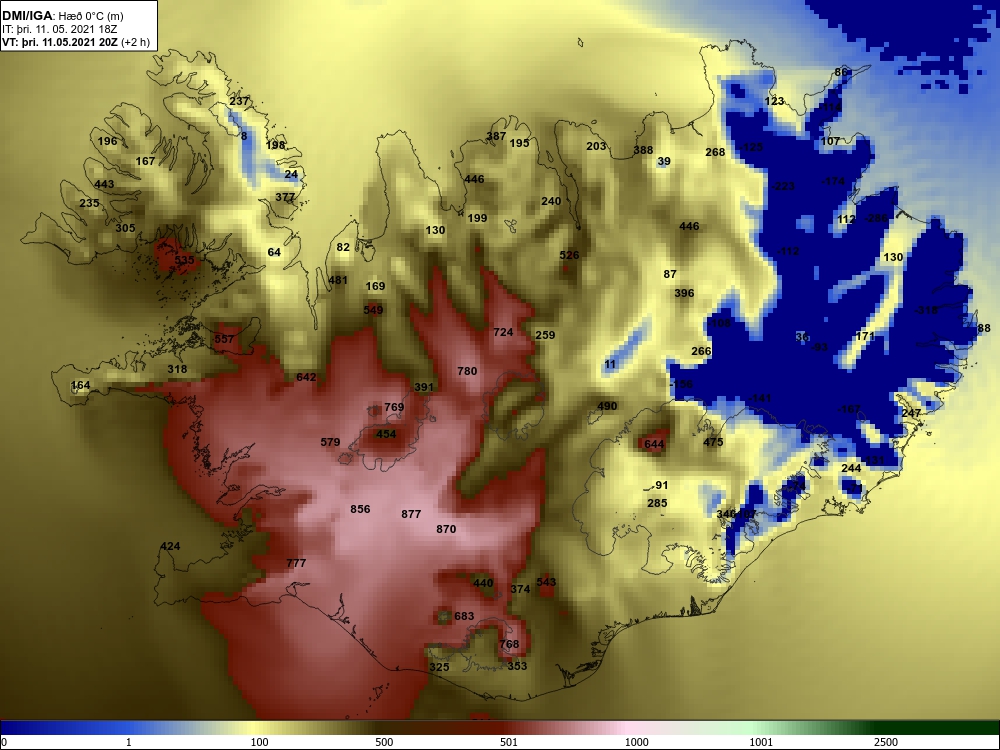
Task: Click the 100 tick on the color scale
Action: pyautogui.click(x=260, y=742)
